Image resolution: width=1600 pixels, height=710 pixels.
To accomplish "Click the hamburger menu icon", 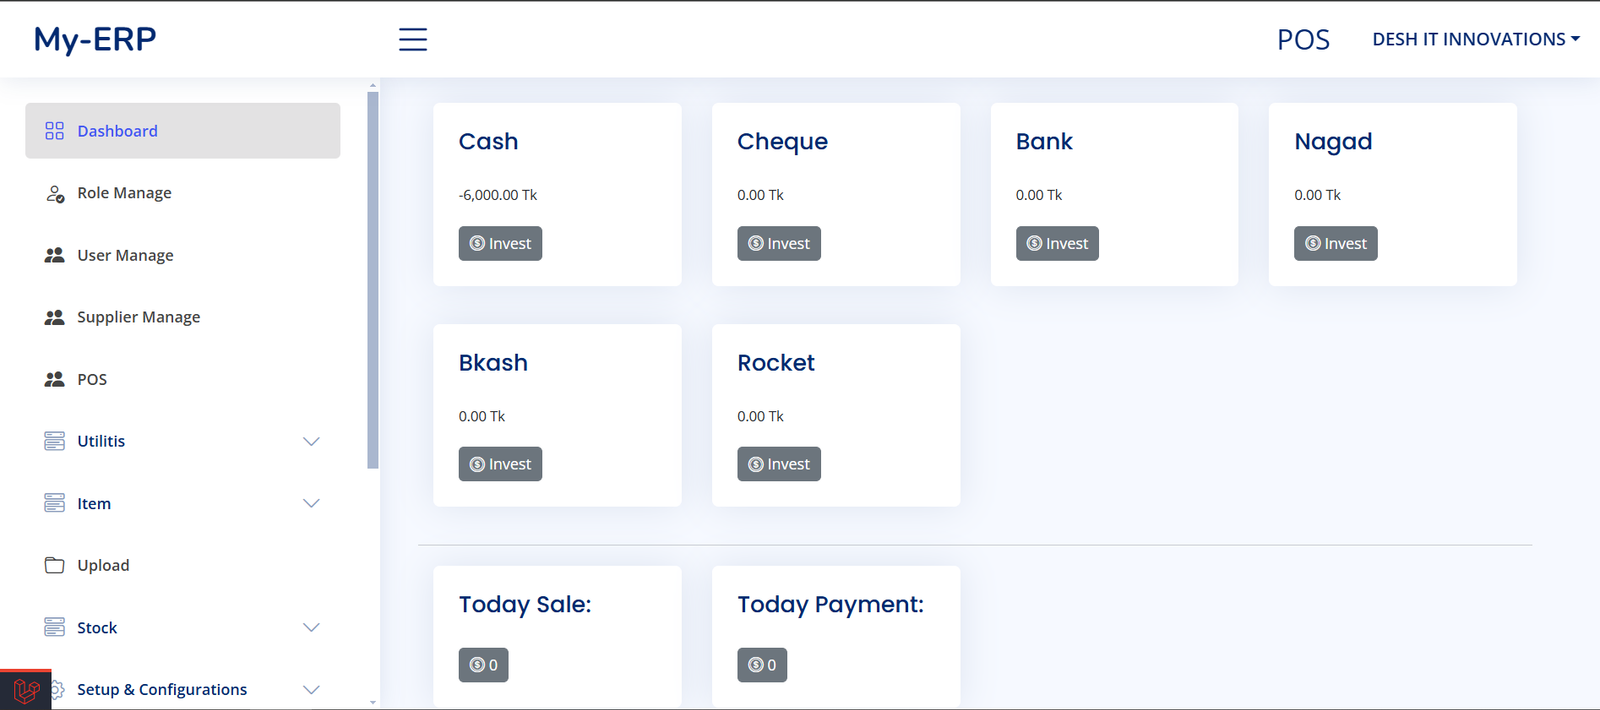I will coord(413,39).
